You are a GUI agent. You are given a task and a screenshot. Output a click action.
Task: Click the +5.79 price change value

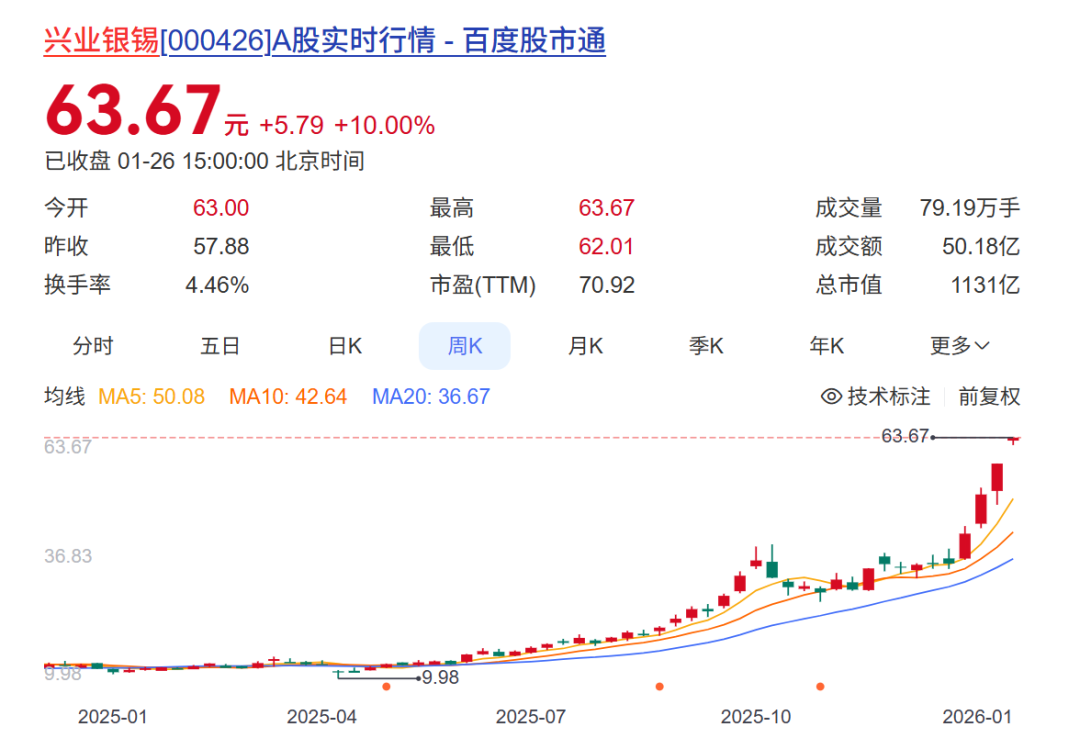(x=291, y=125)
